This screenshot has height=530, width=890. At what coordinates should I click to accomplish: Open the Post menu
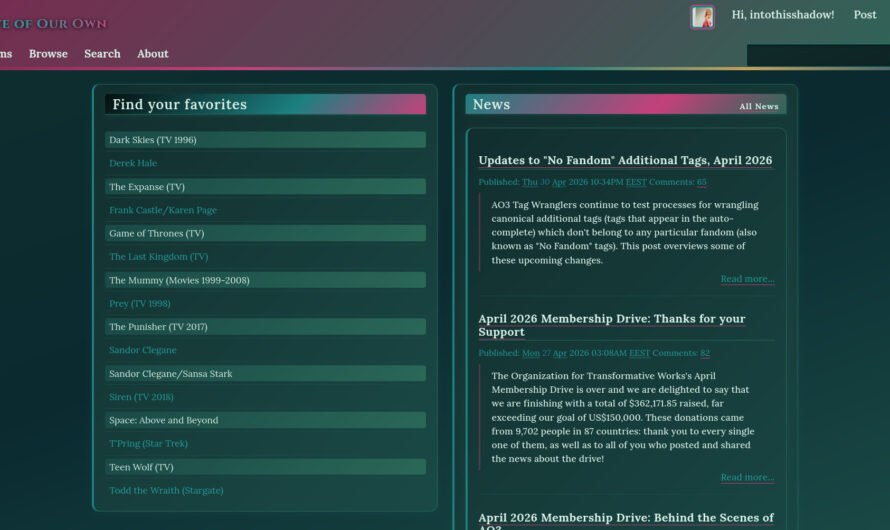864,15
